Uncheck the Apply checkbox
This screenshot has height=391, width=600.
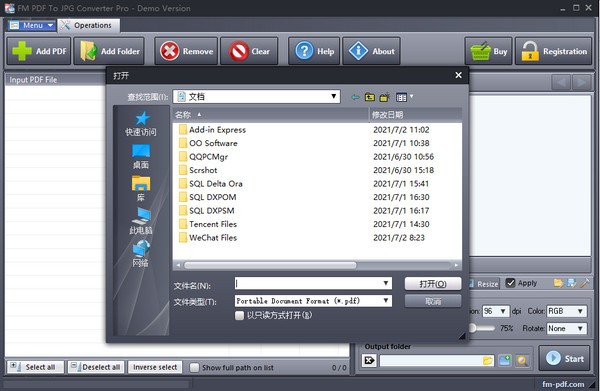(x=510, y=283)
